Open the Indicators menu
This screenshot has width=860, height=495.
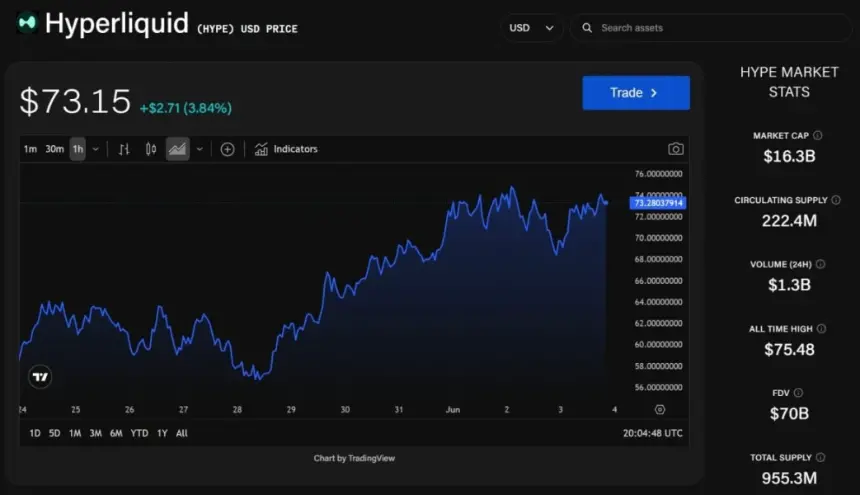pyautogui.click(x=286, y=149)
